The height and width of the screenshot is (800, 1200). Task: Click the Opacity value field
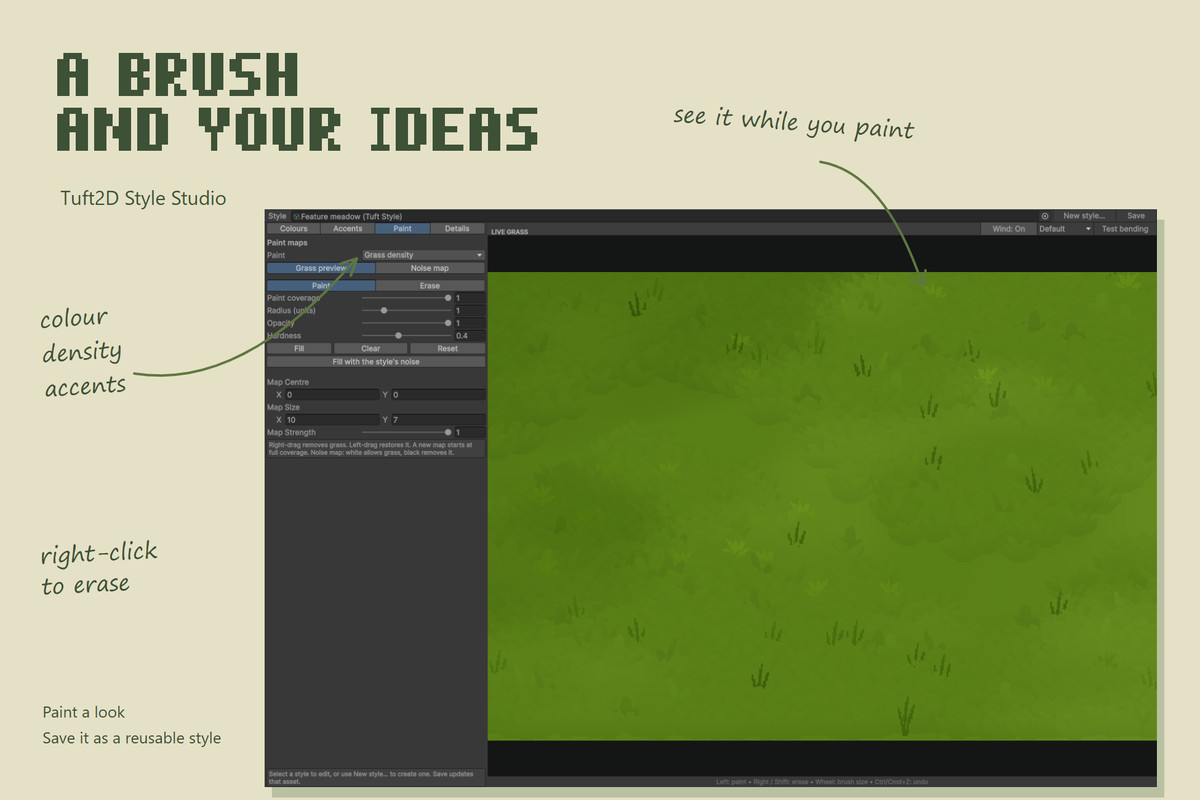pyautogui.click(x=469, y=323)
